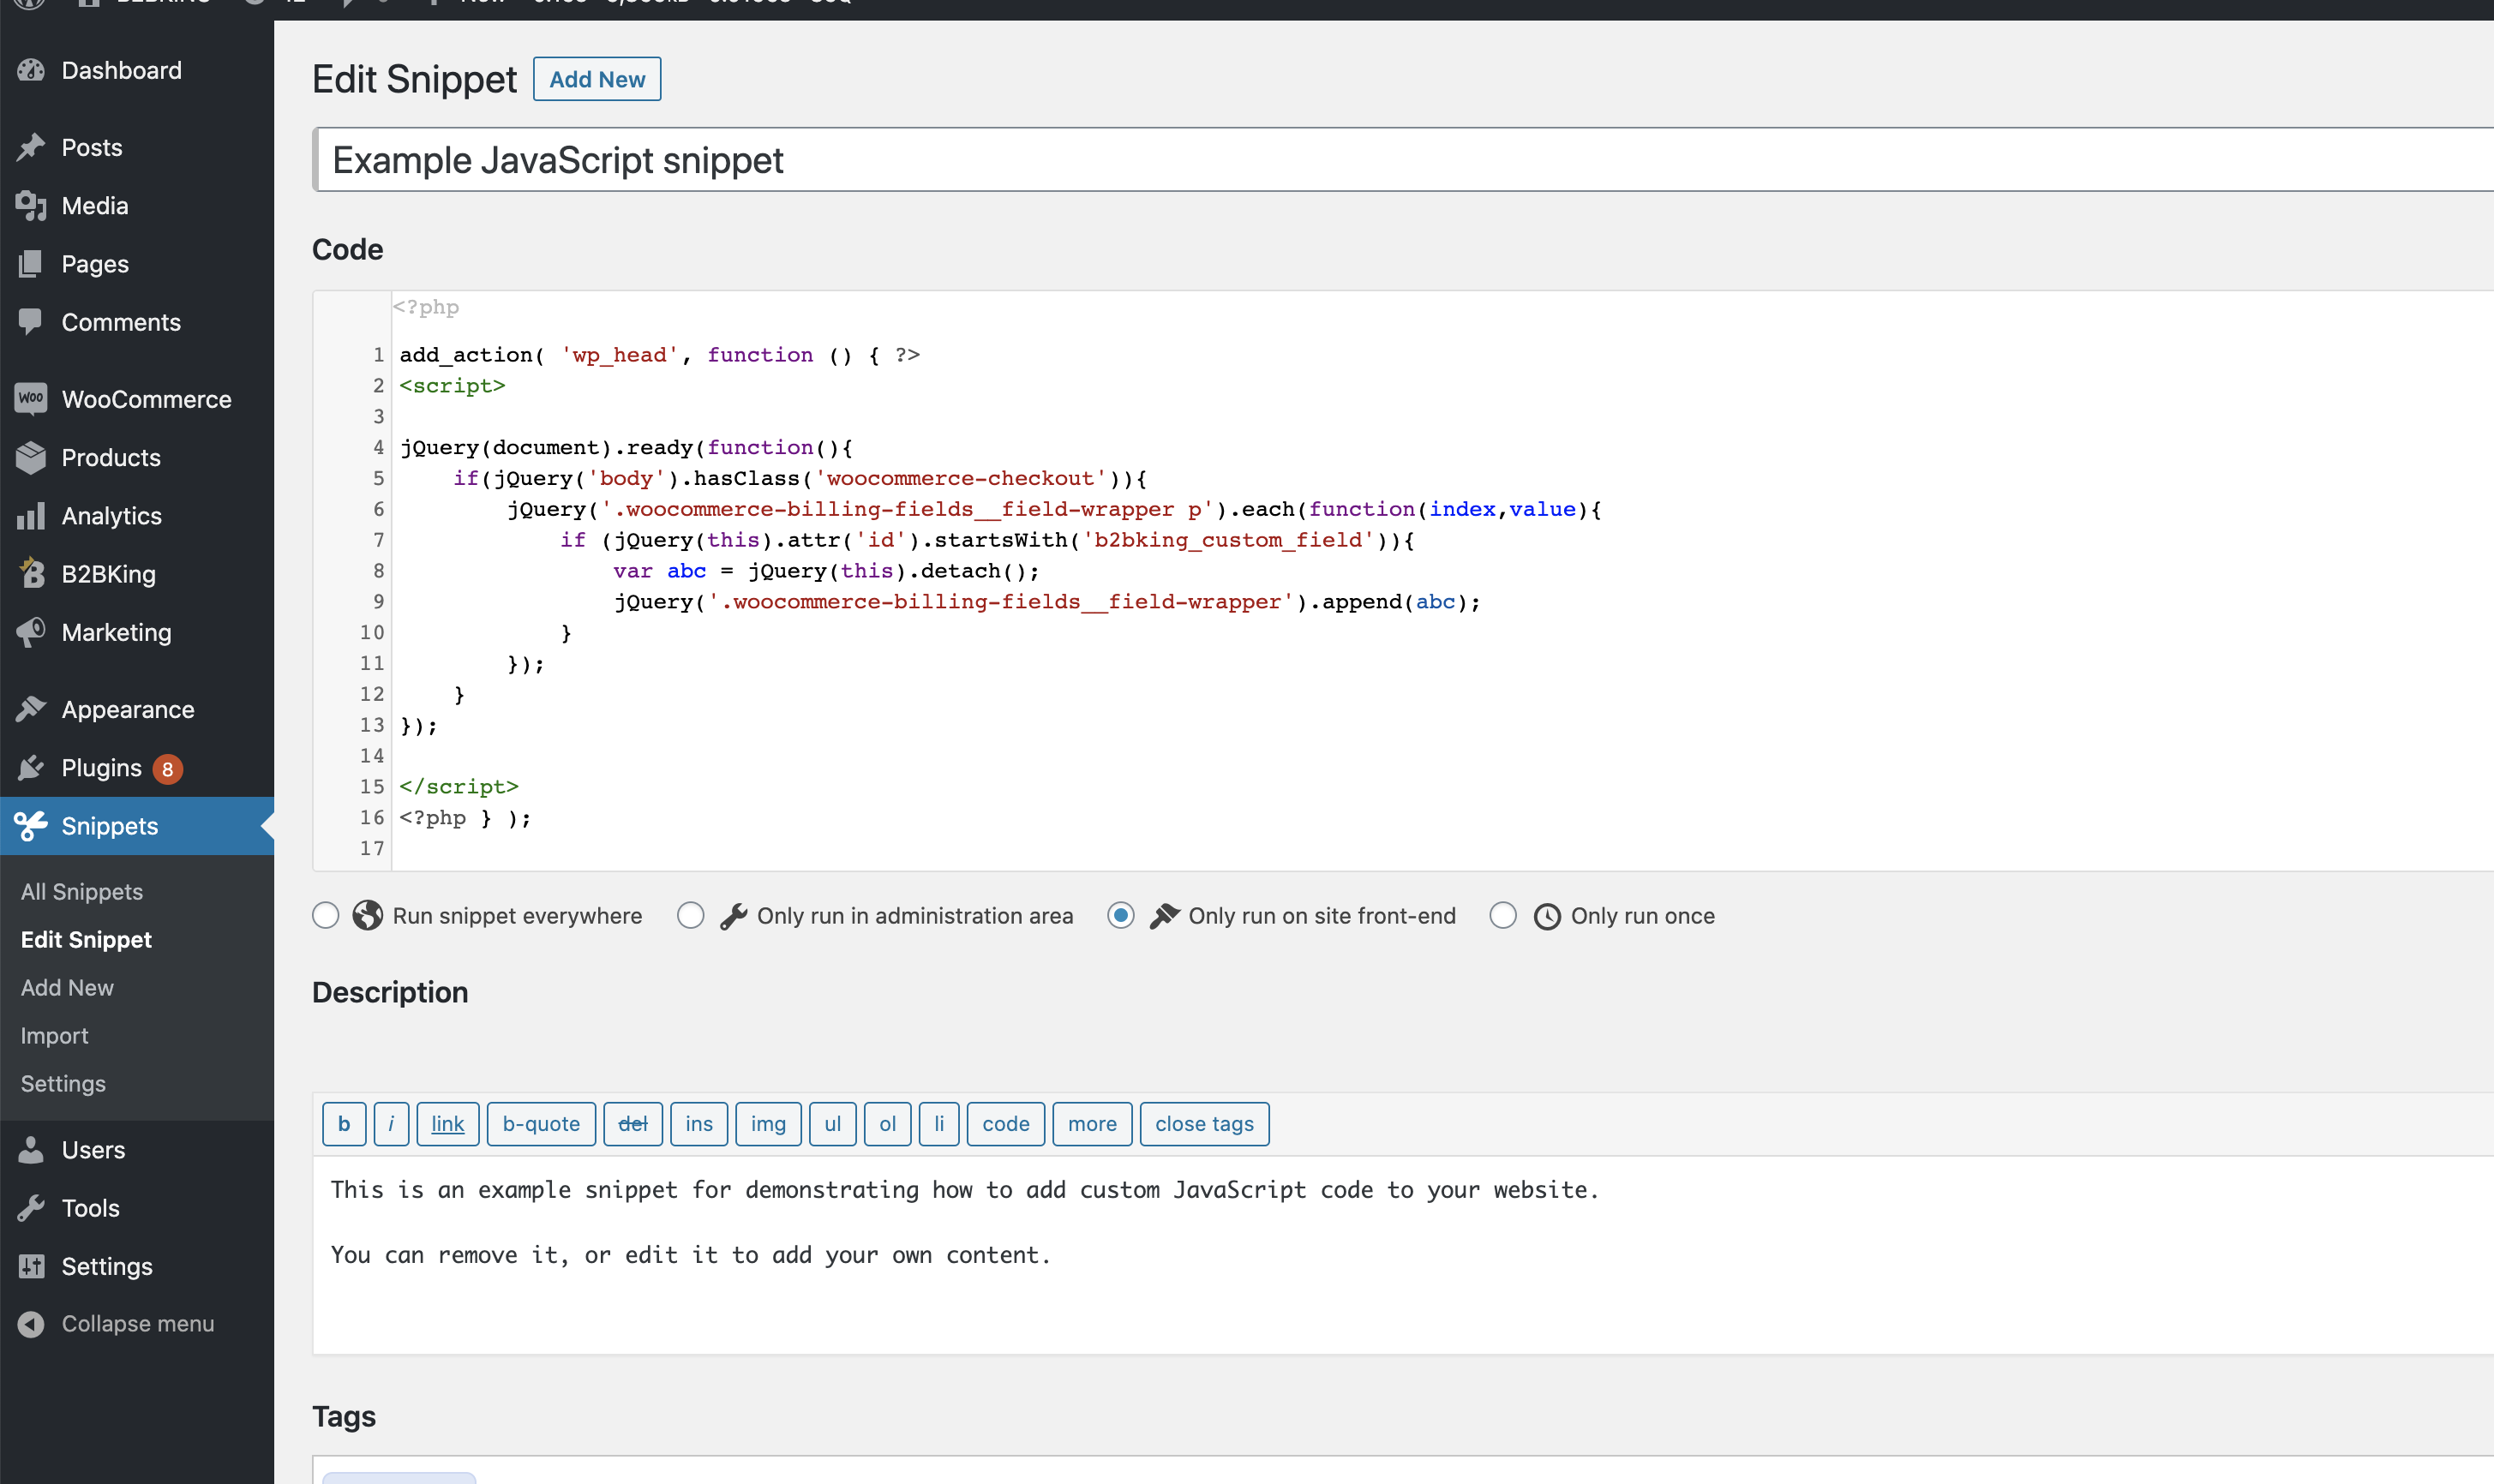Click the Pages icon in sidebar
The height and width of the screenshot is (1484, 2494).
click(x=31, y=264)
